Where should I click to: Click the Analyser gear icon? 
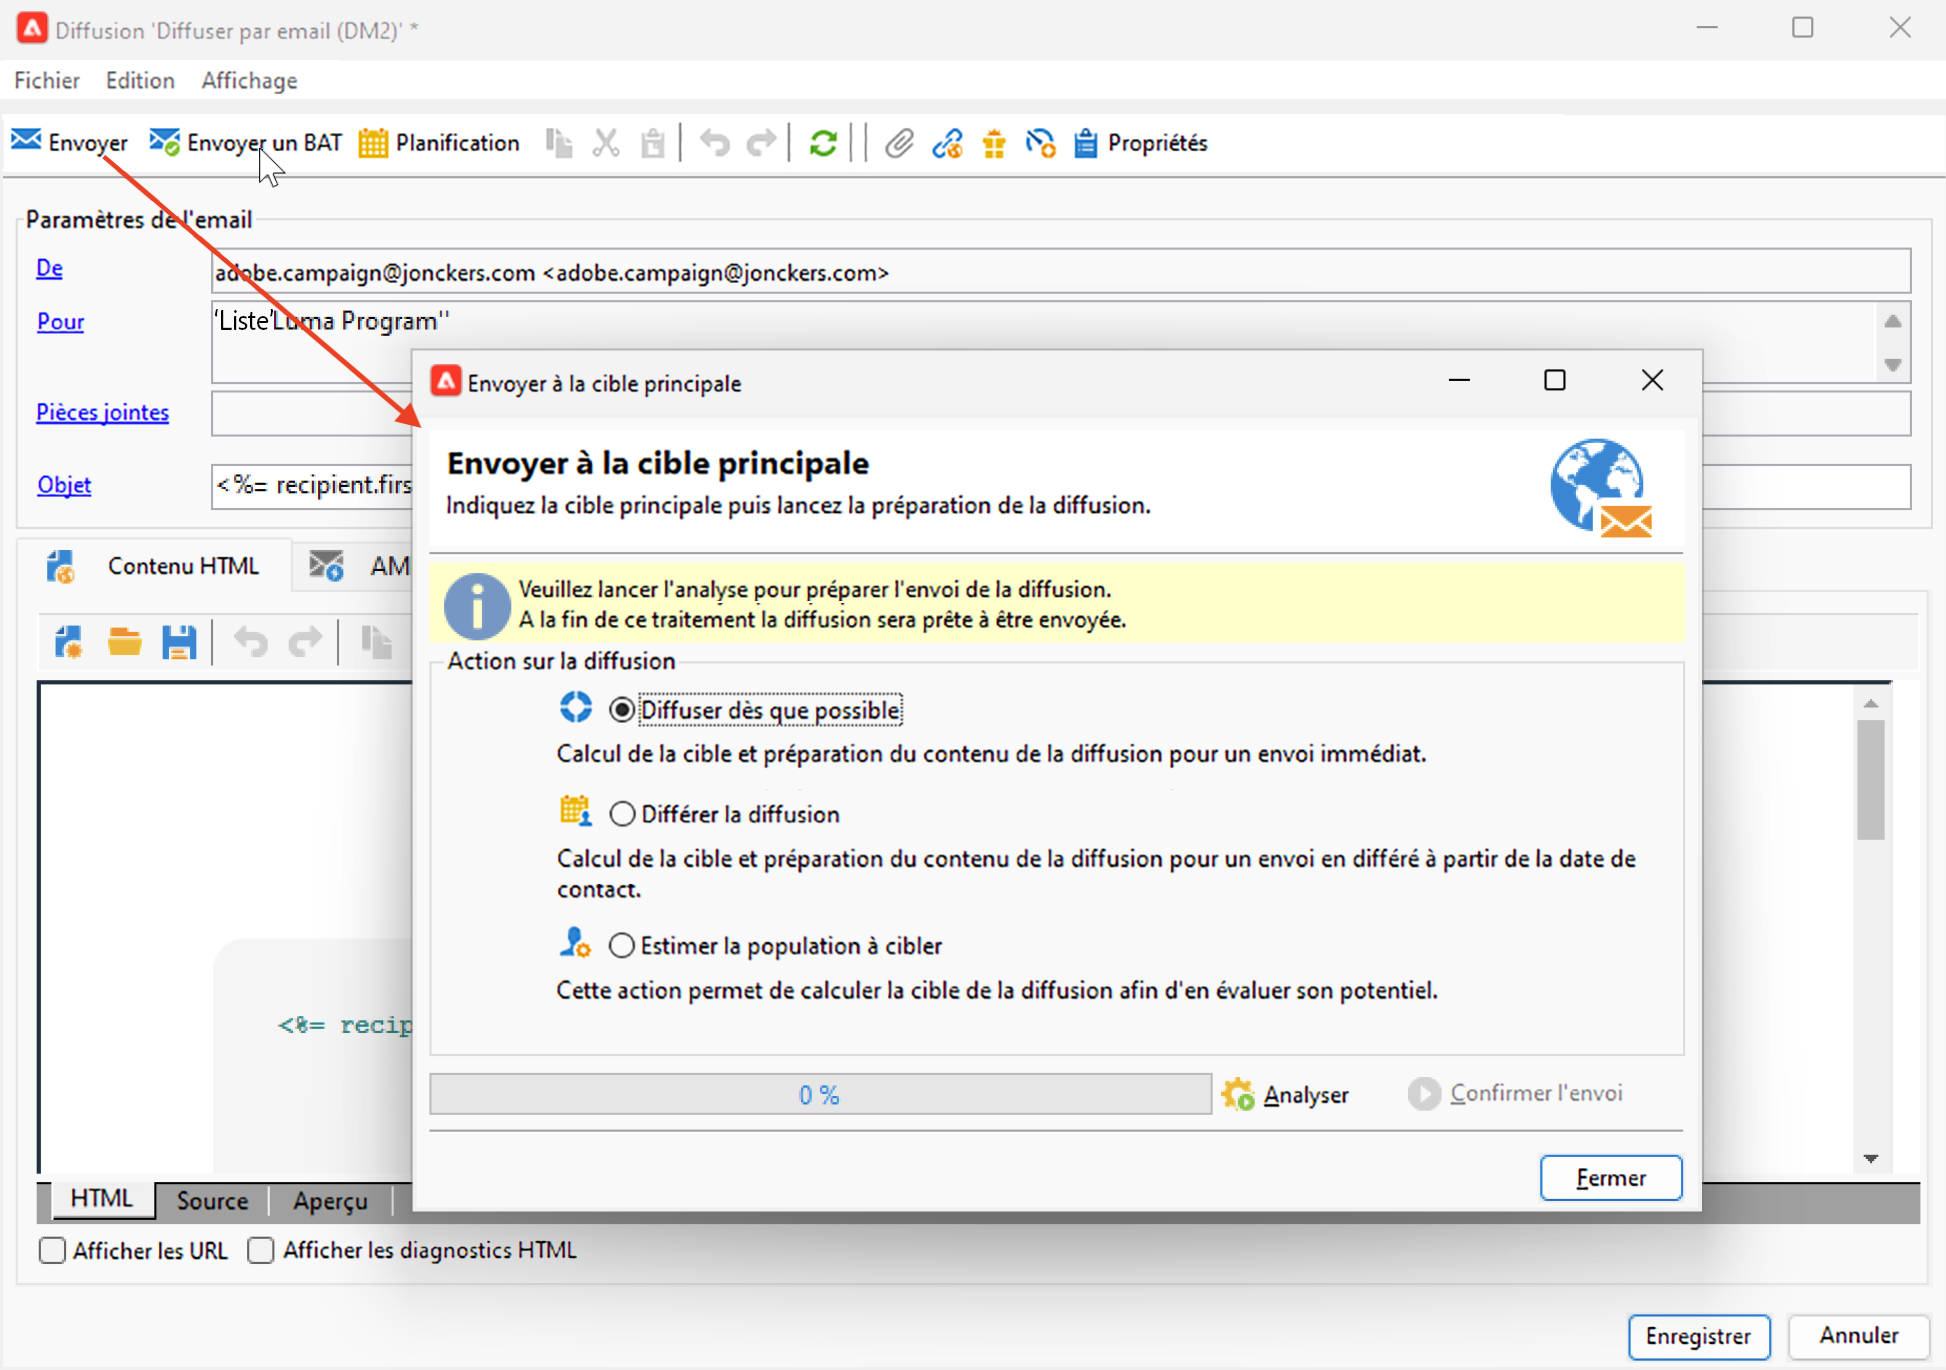coord(1238,1094)
